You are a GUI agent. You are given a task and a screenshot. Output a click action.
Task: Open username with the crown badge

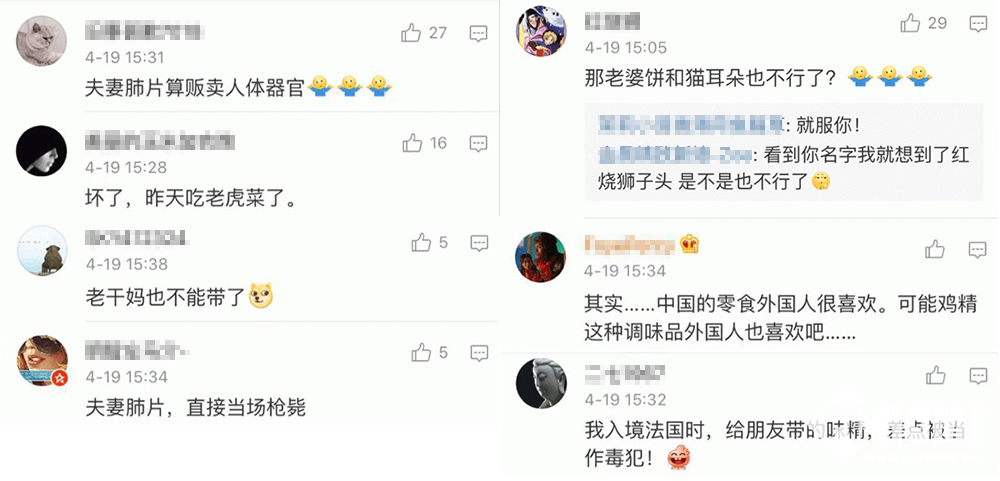point(629,243)
